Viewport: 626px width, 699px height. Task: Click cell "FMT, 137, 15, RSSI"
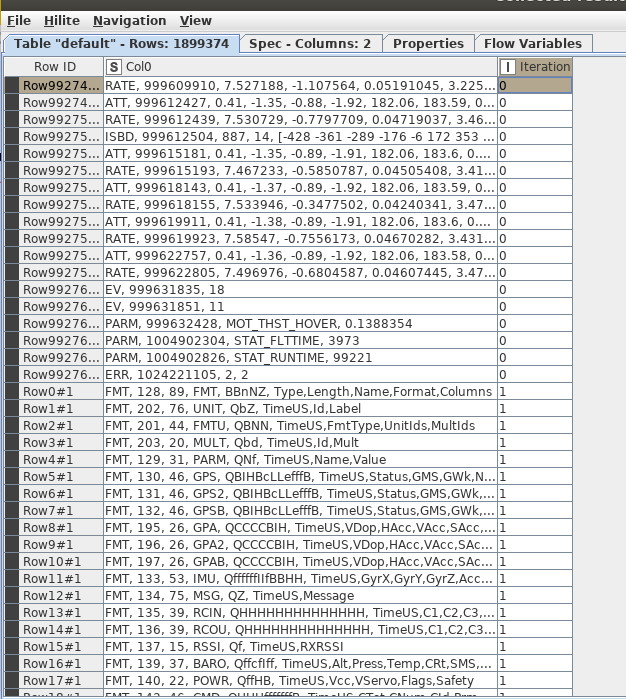coord(301,646)
